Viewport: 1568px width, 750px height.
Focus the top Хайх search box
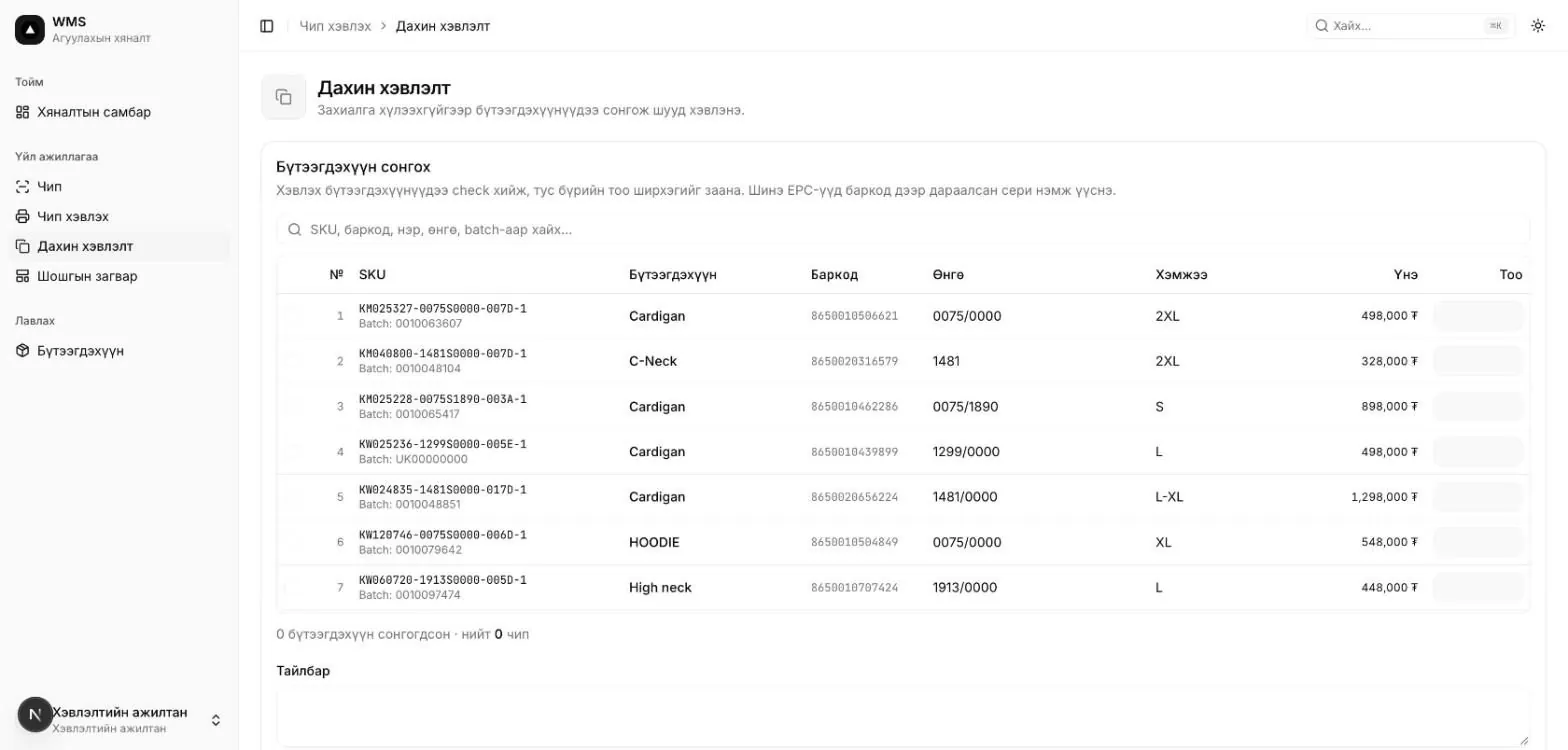[1411, 26]
